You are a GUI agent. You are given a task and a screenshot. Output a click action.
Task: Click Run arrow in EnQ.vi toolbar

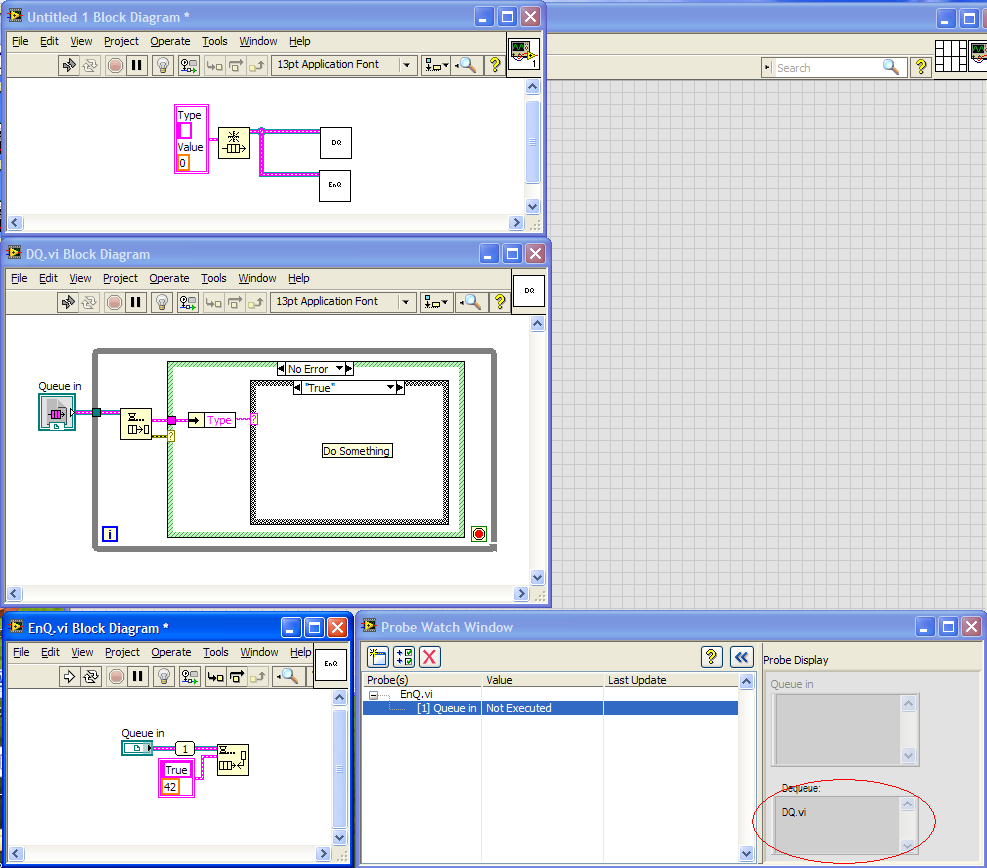click(x=70, y=676)
